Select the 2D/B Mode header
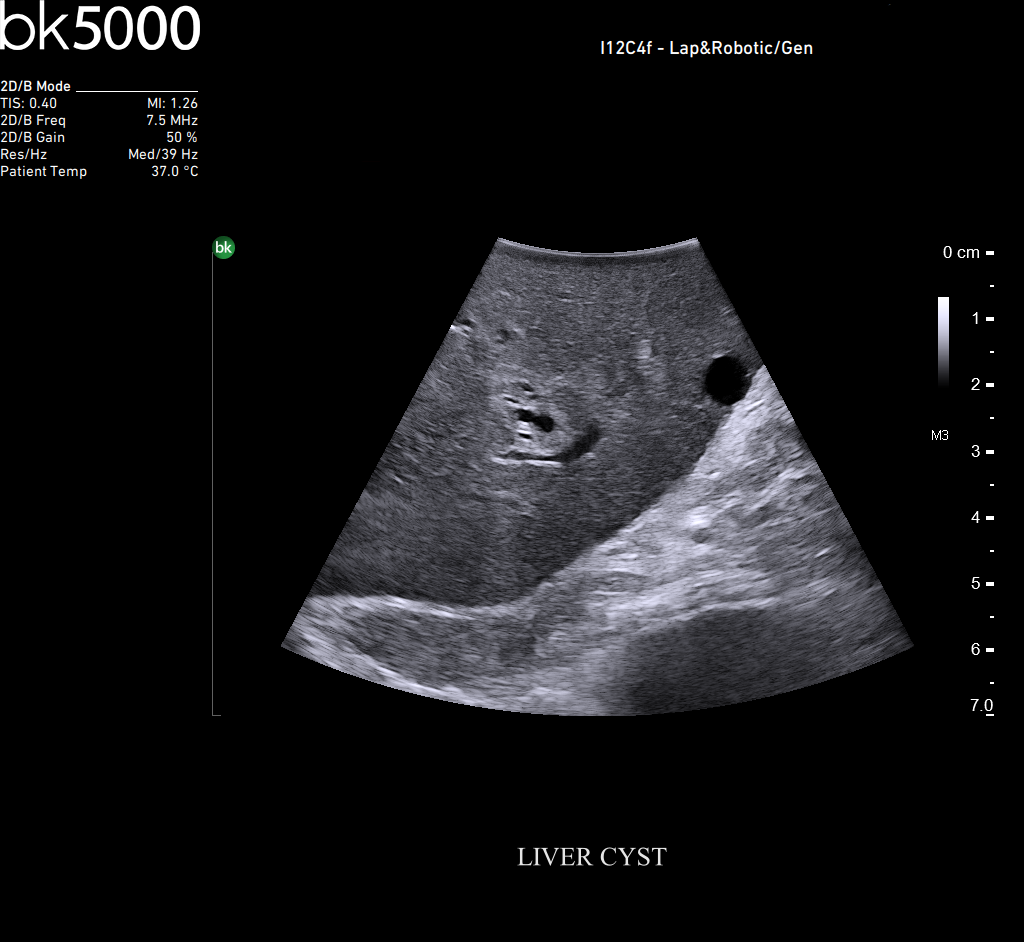Image resolution: width=1024 pixels, height=942 pixels. pyautogui.click(x=36, y=87)
